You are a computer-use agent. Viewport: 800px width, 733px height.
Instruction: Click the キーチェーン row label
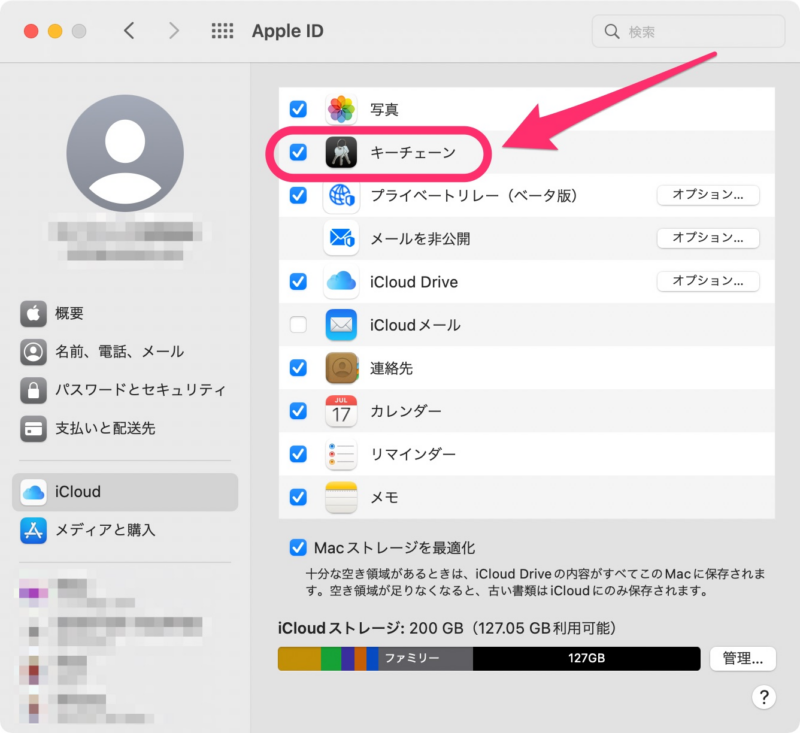pos(413,153)
